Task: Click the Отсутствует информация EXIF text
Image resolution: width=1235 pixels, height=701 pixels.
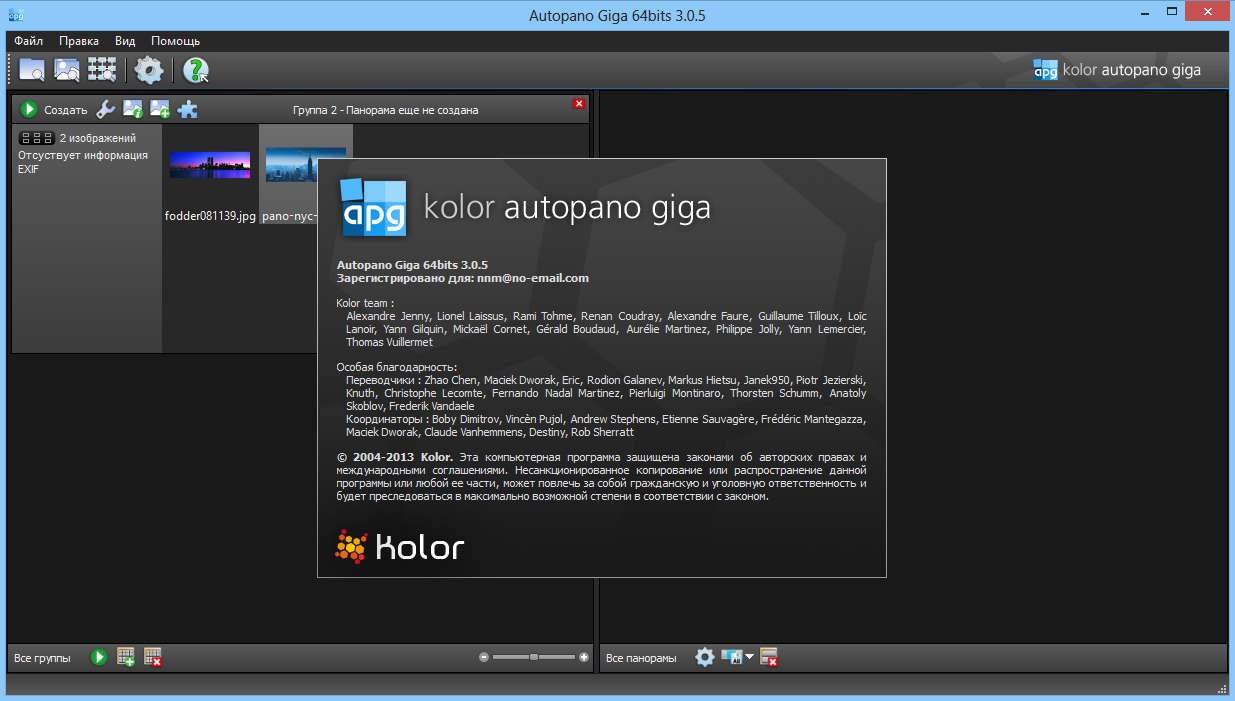Action: [83, 162]
